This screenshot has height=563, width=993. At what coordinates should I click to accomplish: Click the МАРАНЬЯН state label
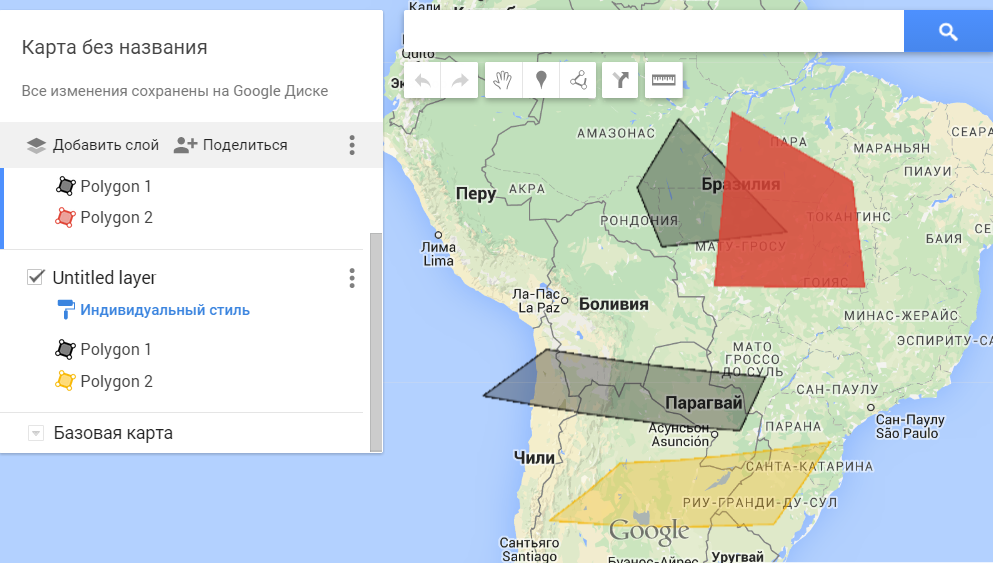892,148
